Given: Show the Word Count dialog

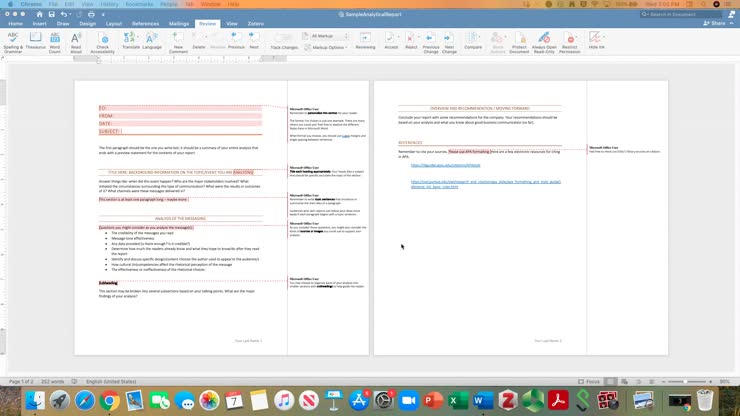Looking at the screenshot, I should click(x=55, y=42).
